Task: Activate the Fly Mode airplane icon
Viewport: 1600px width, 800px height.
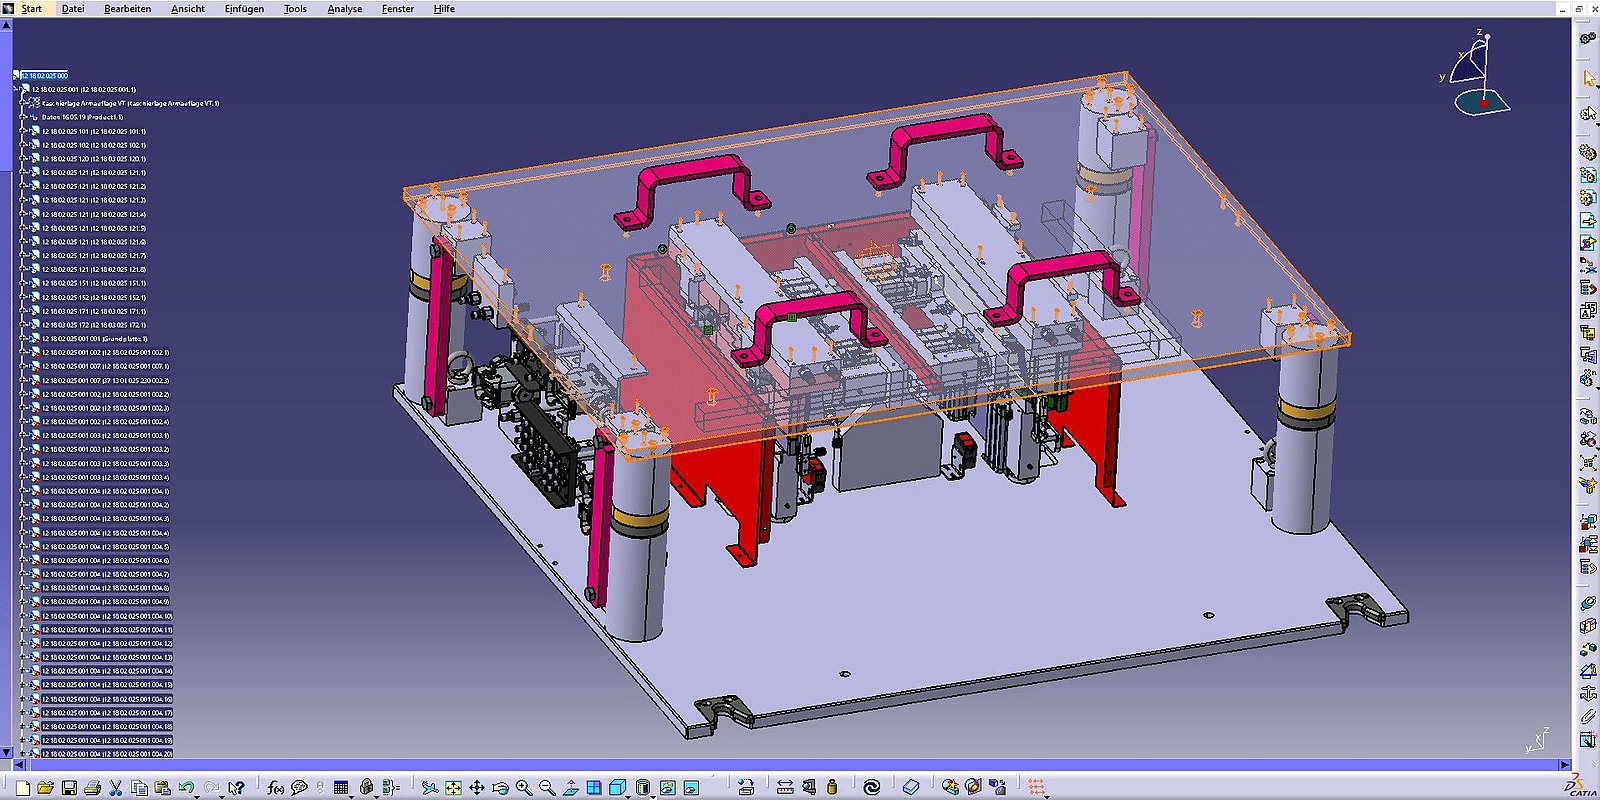Action: (x=430, y=788)
